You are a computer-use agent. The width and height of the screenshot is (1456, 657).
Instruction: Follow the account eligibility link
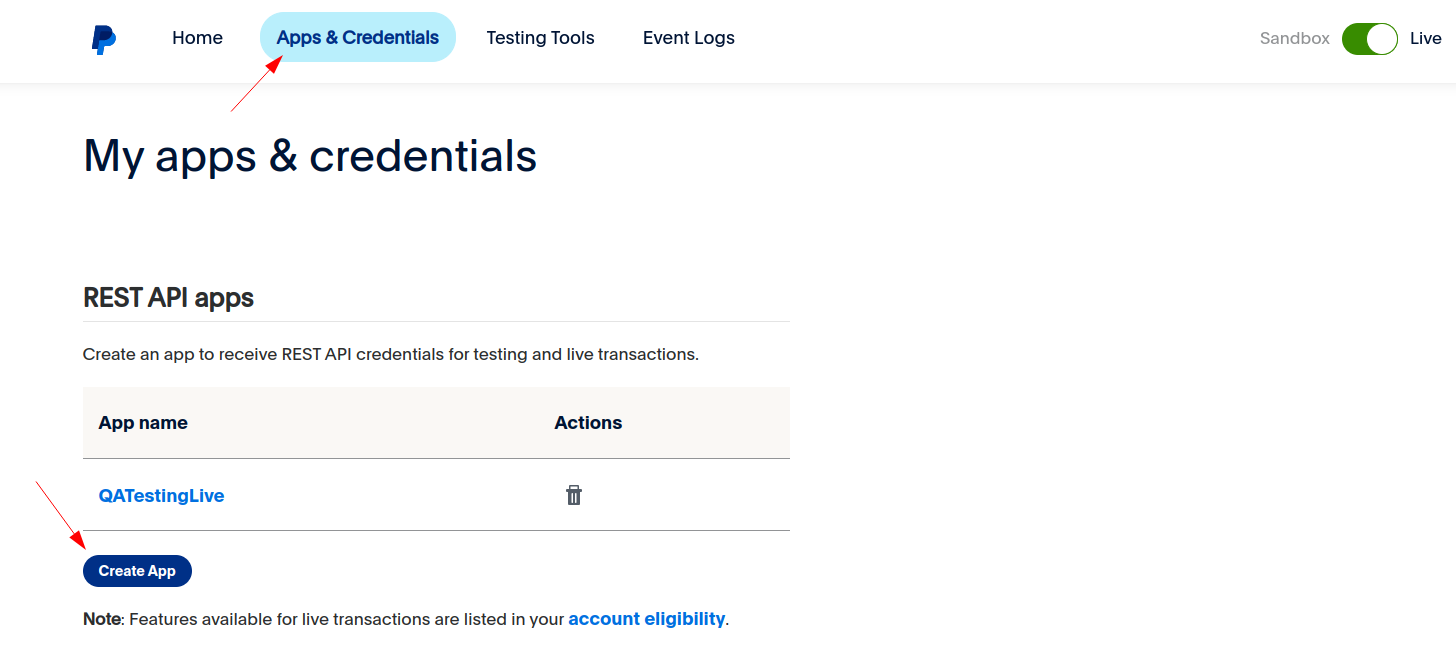646,619
